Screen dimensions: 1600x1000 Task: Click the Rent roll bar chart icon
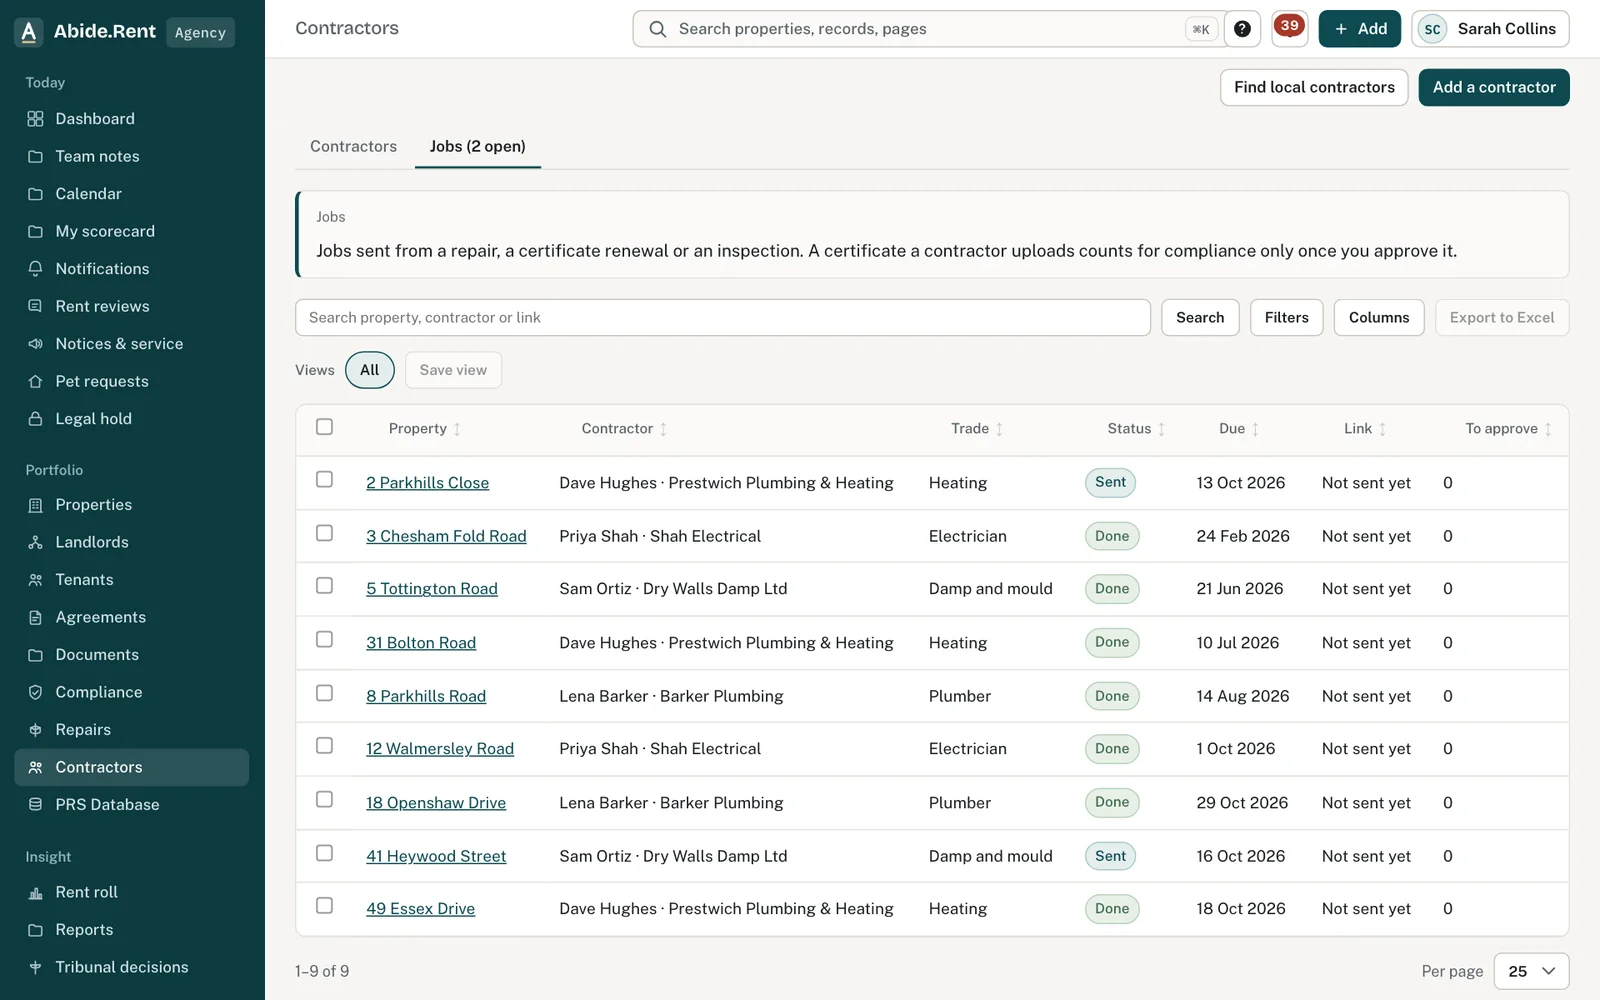pyautogui.click(x=35, y=892)
